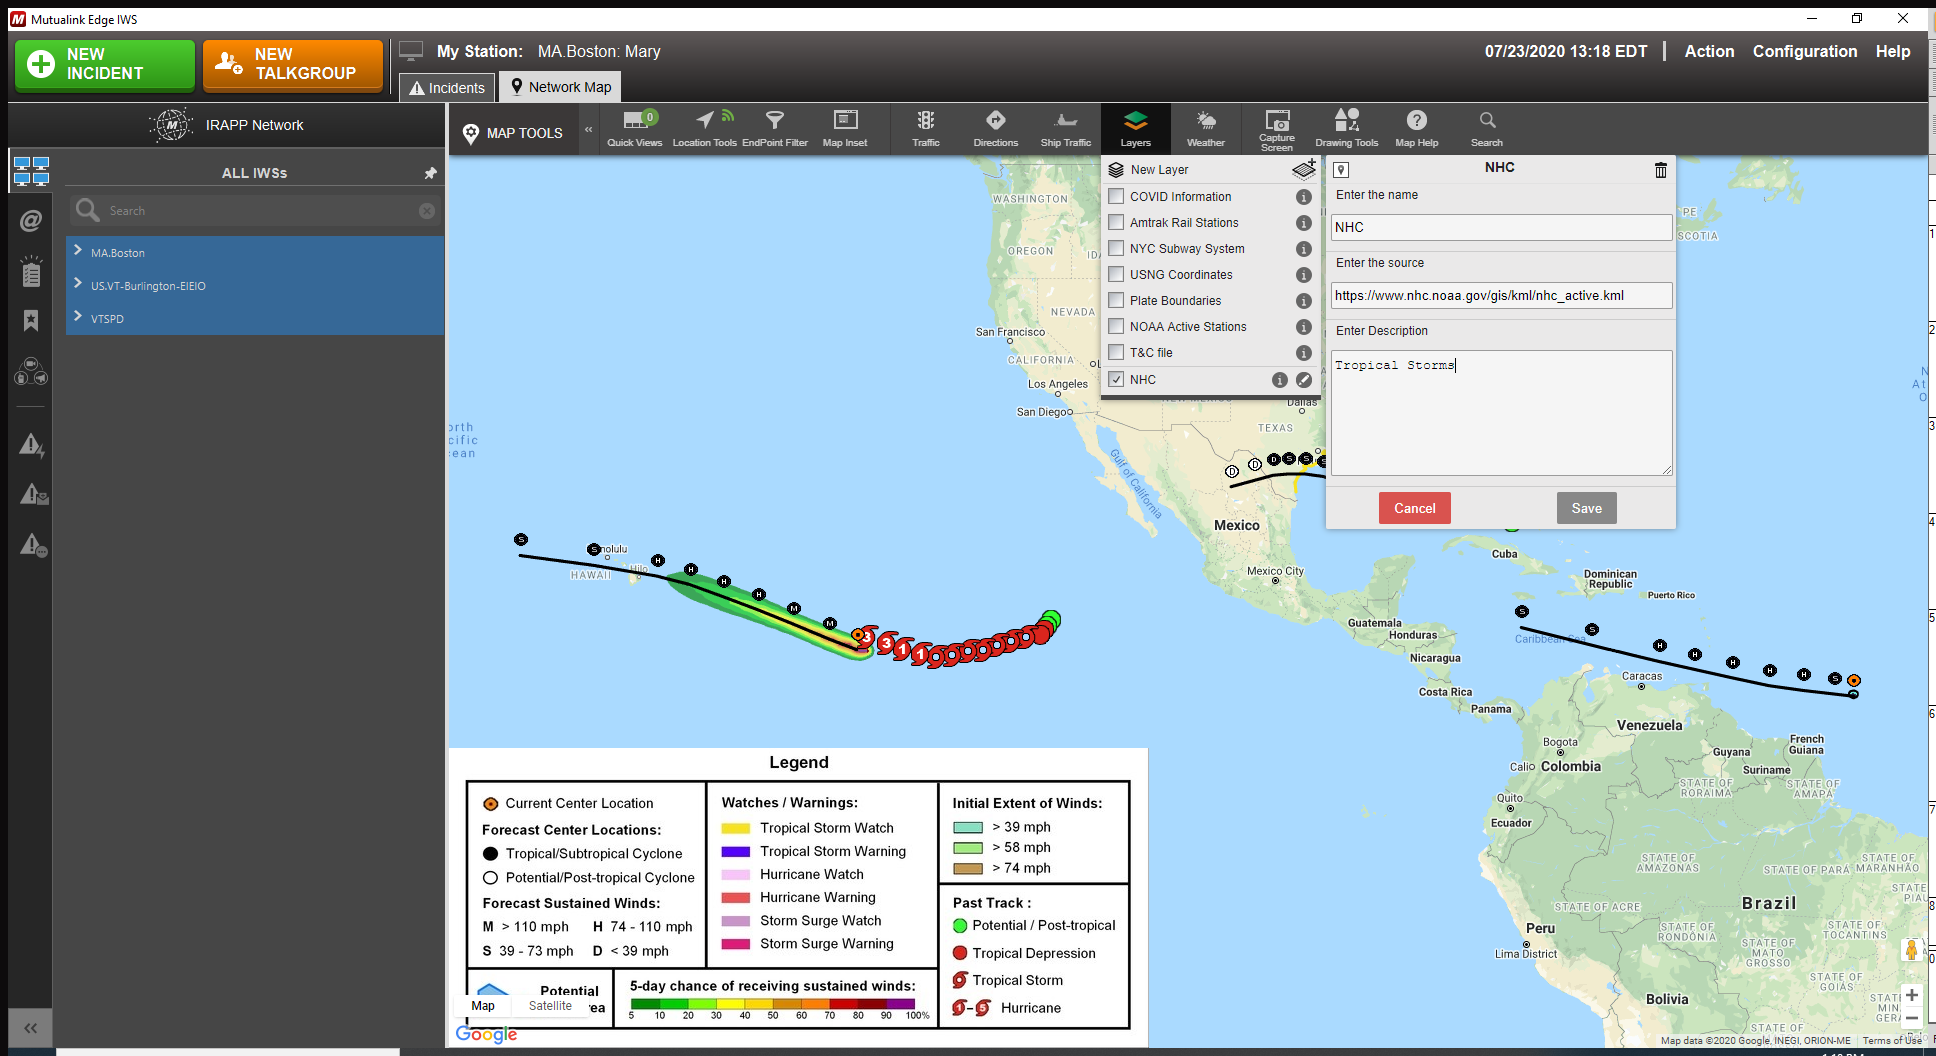Open the Directions tool
Screen dimensions: 1936x1056
995,130
